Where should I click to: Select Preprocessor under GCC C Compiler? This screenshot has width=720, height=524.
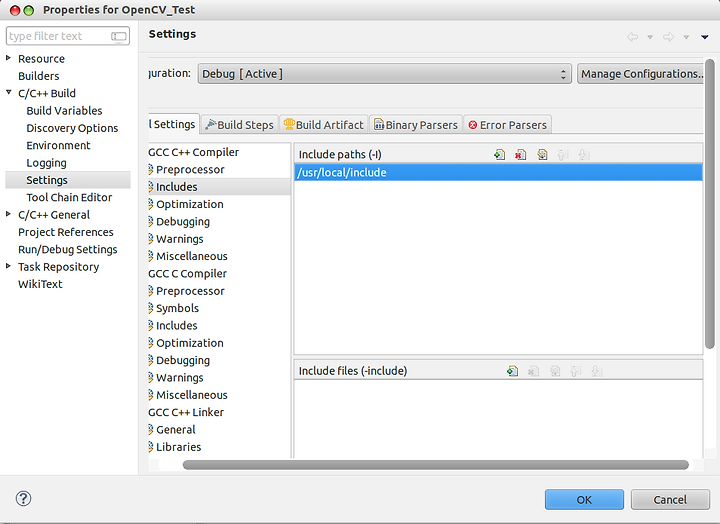[x=190, y=291]
